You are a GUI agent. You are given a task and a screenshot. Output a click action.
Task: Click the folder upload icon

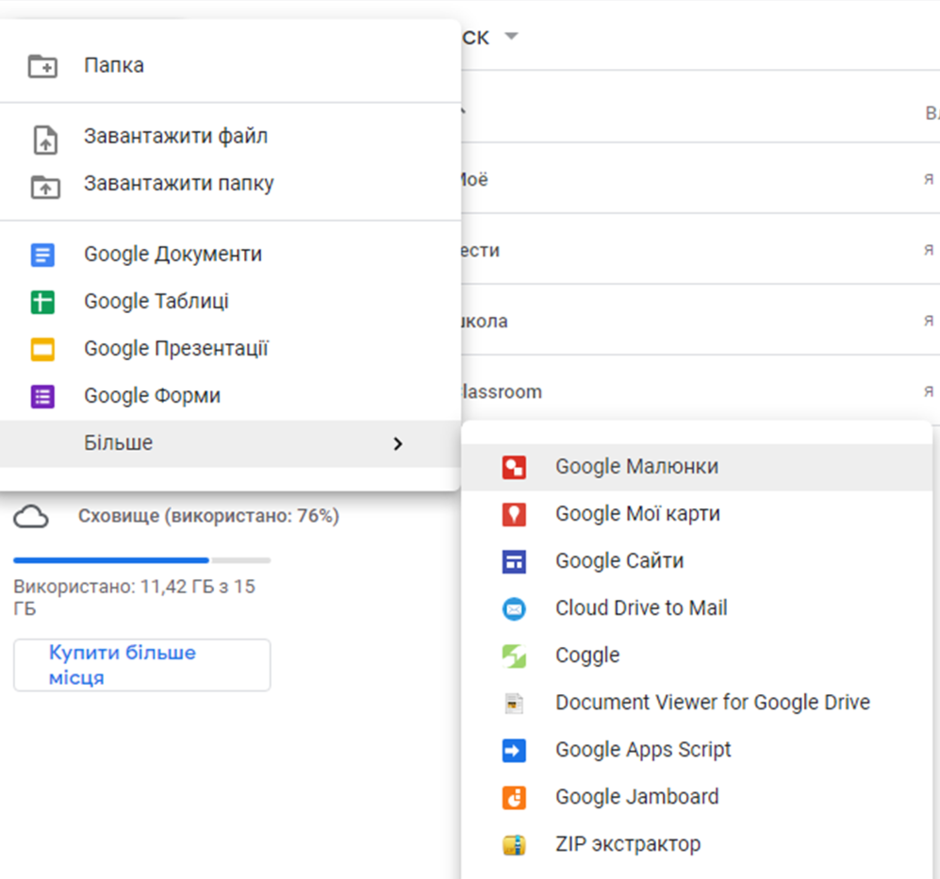(45, 186)
